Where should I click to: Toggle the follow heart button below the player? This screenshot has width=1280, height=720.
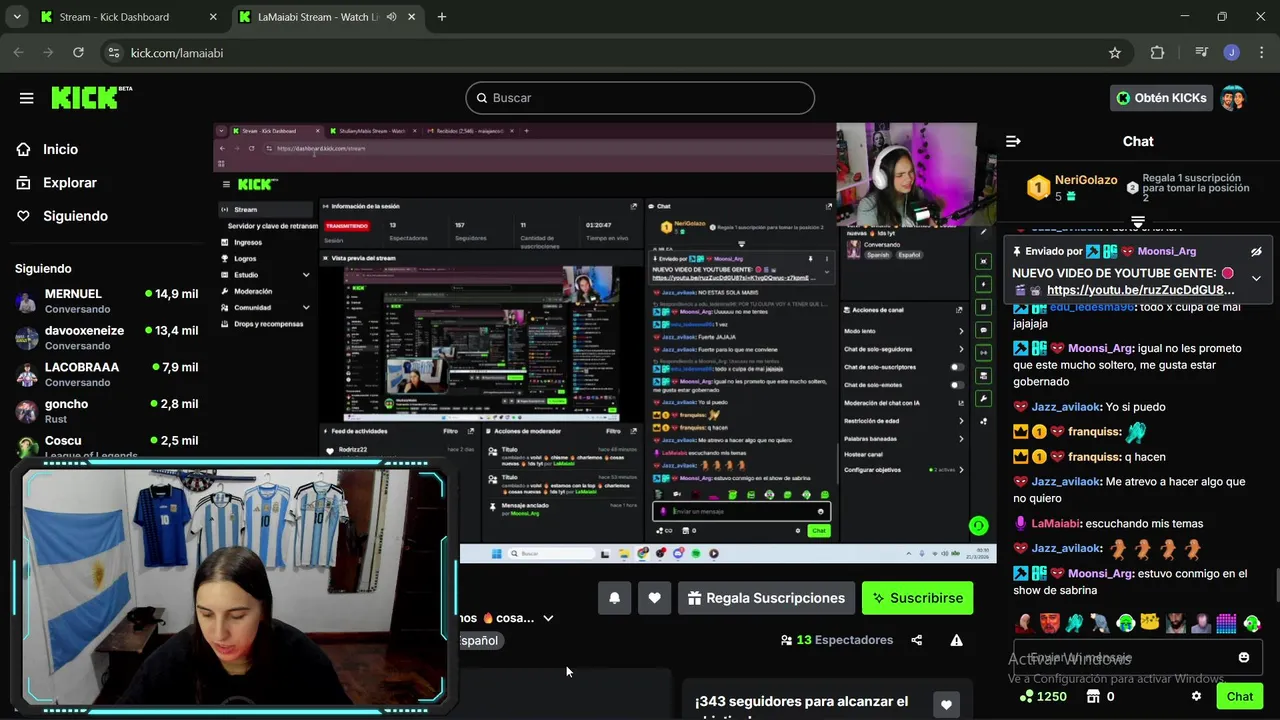654,598
